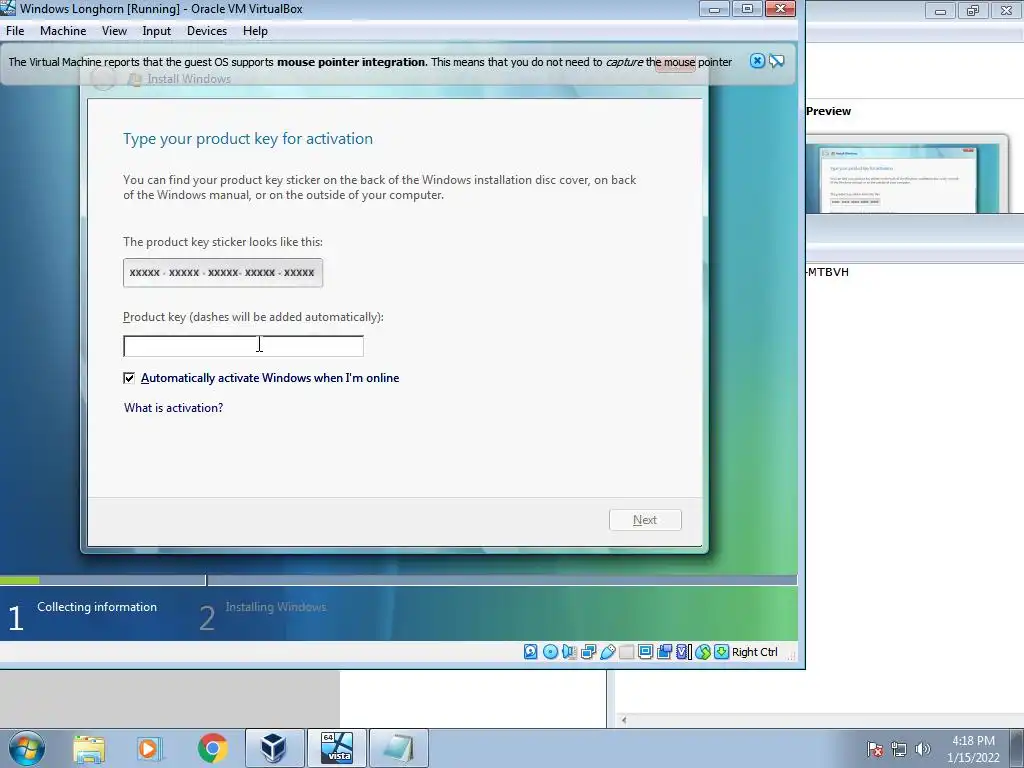Click the keyboard capture green arrow icon
1024x768 pixels.
point(721,652)
